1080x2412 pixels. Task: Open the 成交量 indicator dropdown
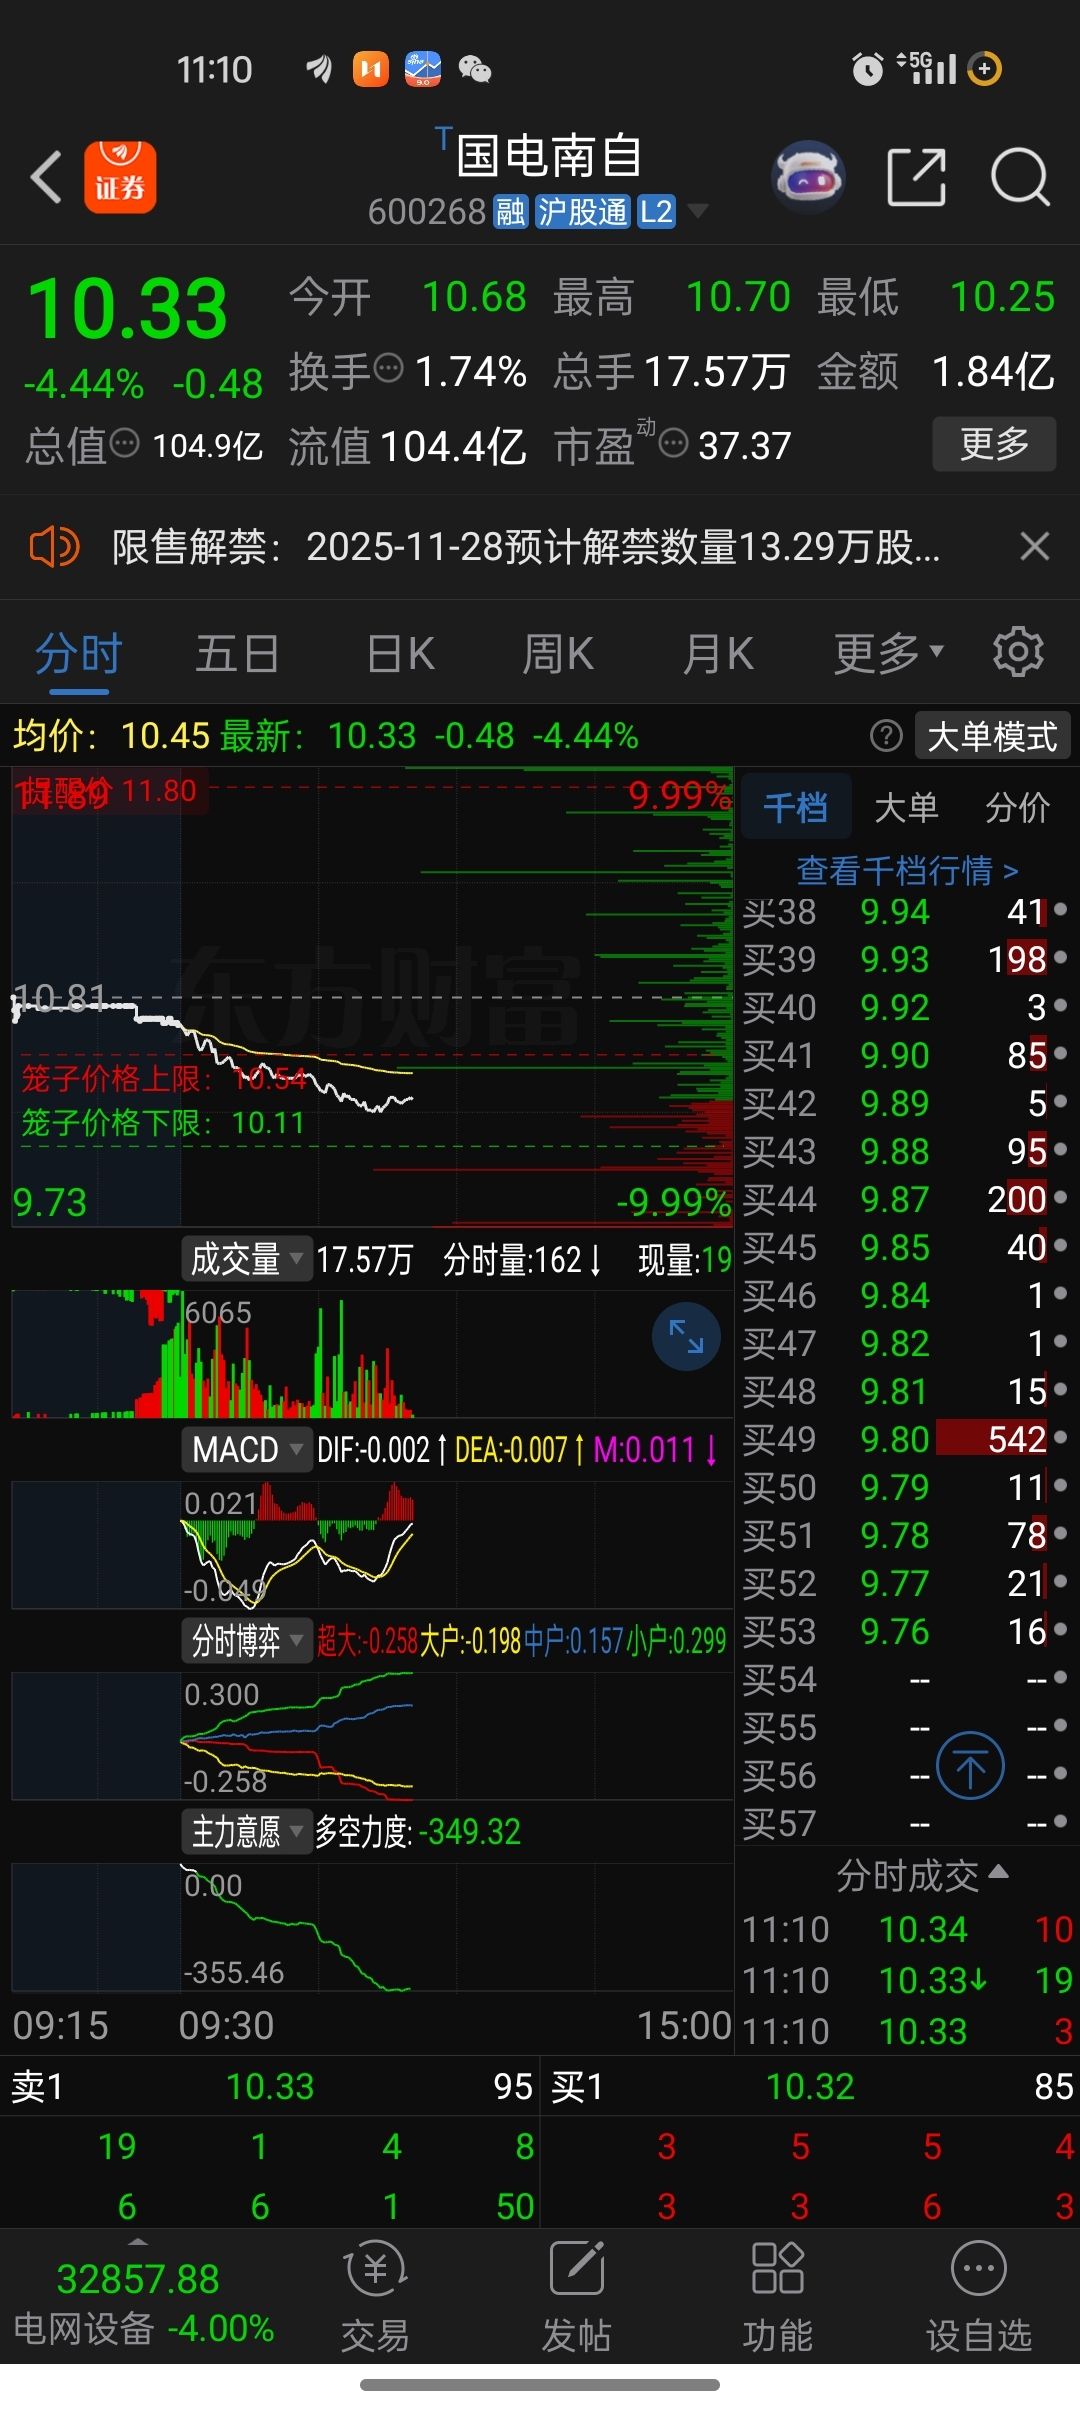pyautogui.click(x=247, y=1259)
